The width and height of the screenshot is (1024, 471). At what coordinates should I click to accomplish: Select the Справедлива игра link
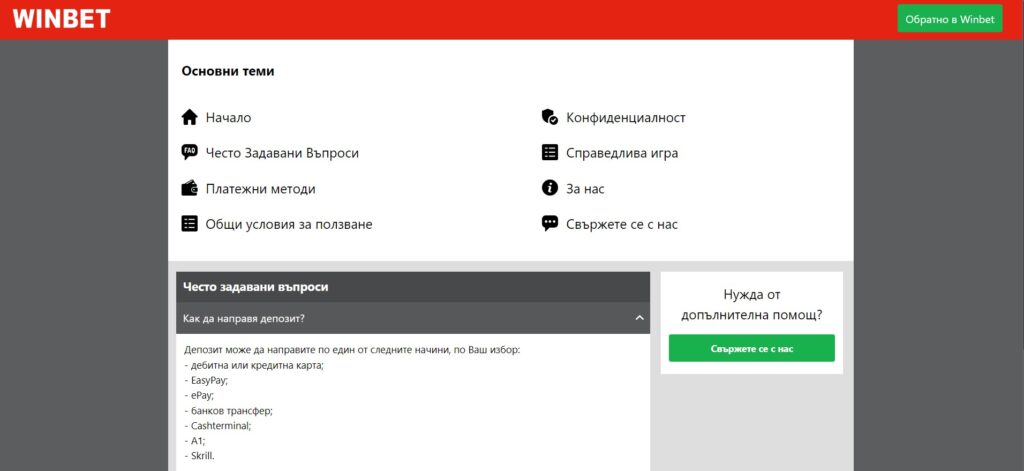(622, 153)
